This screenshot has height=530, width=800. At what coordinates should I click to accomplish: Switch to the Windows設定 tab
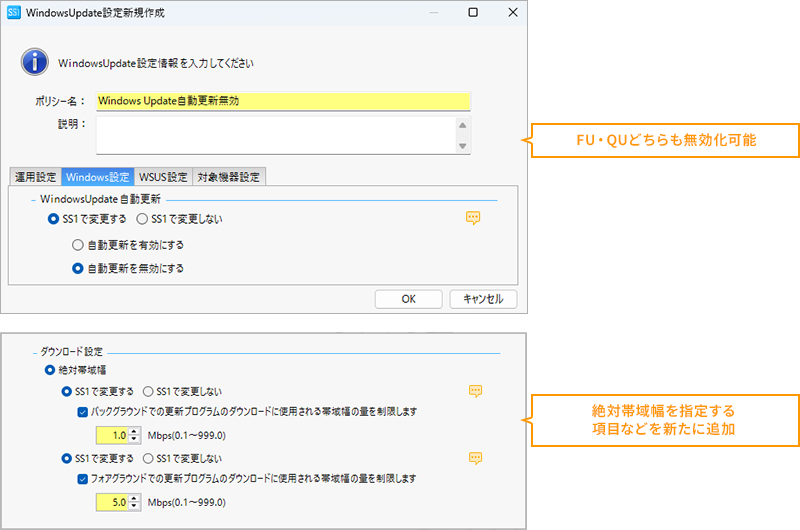[x=97, y=177]
